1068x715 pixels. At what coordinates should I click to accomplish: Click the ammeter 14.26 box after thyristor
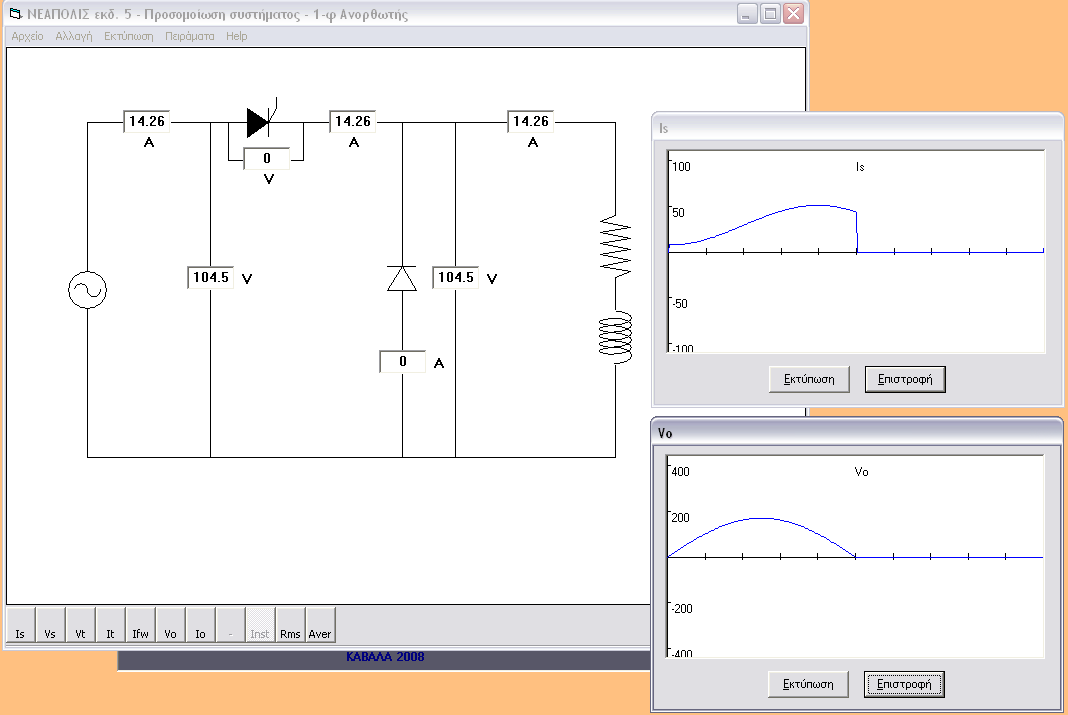tap(353, 121)
